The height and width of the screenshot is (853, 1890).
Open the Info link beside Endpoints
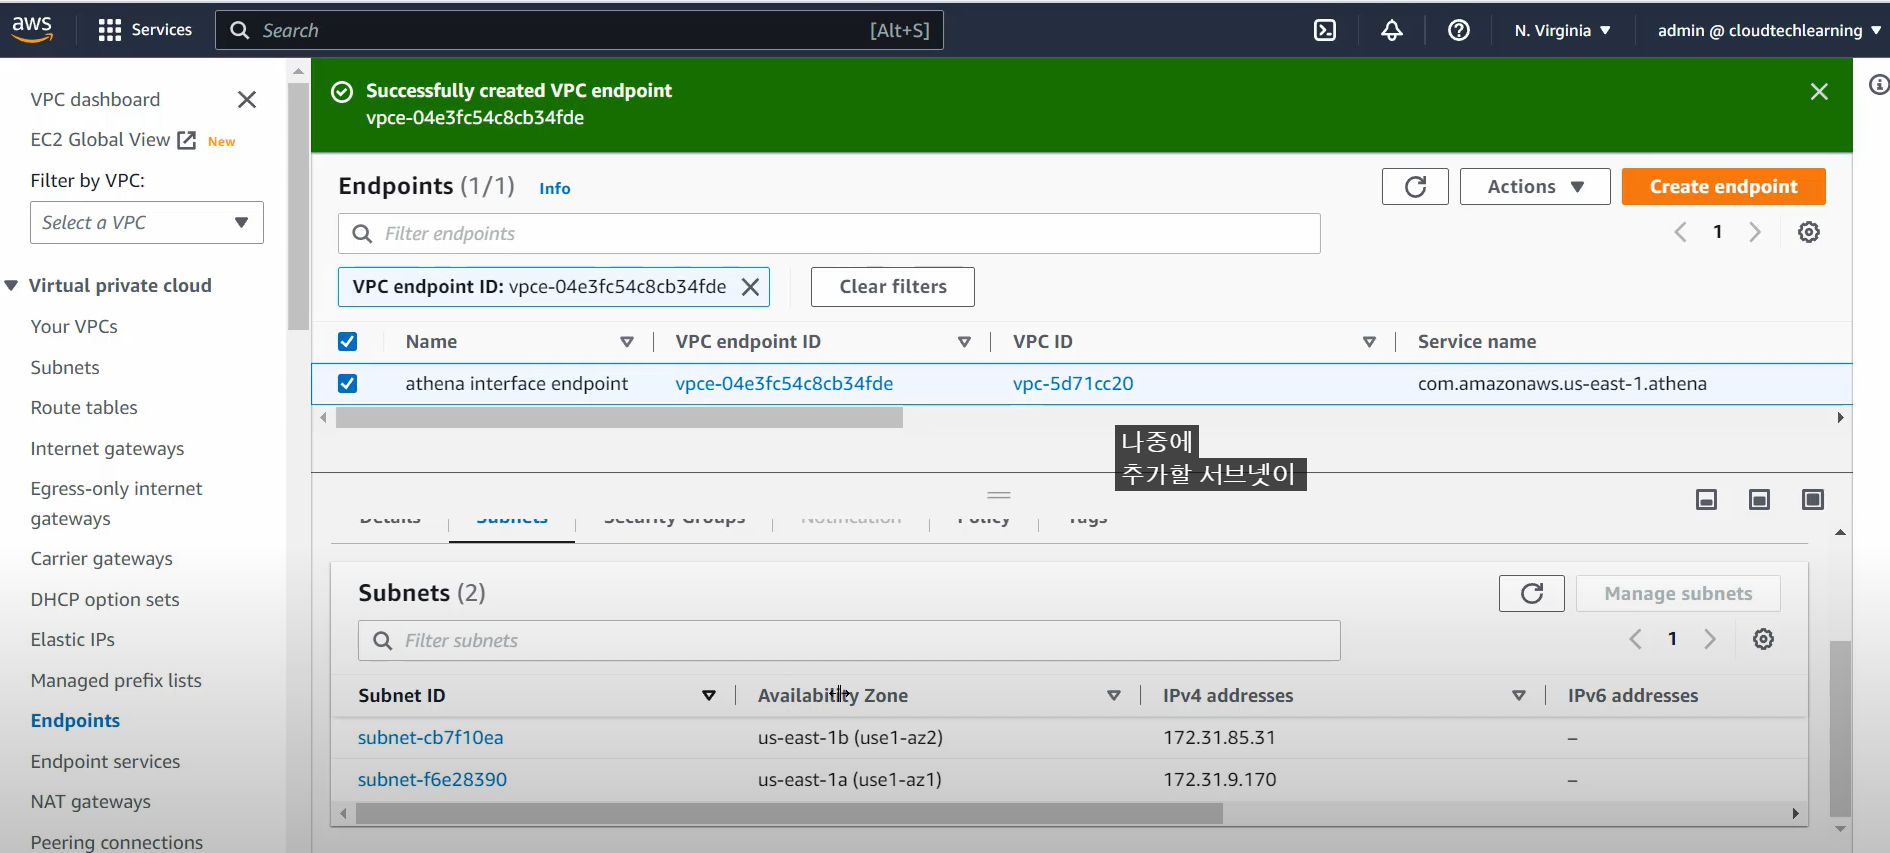[x=555, y=188]
